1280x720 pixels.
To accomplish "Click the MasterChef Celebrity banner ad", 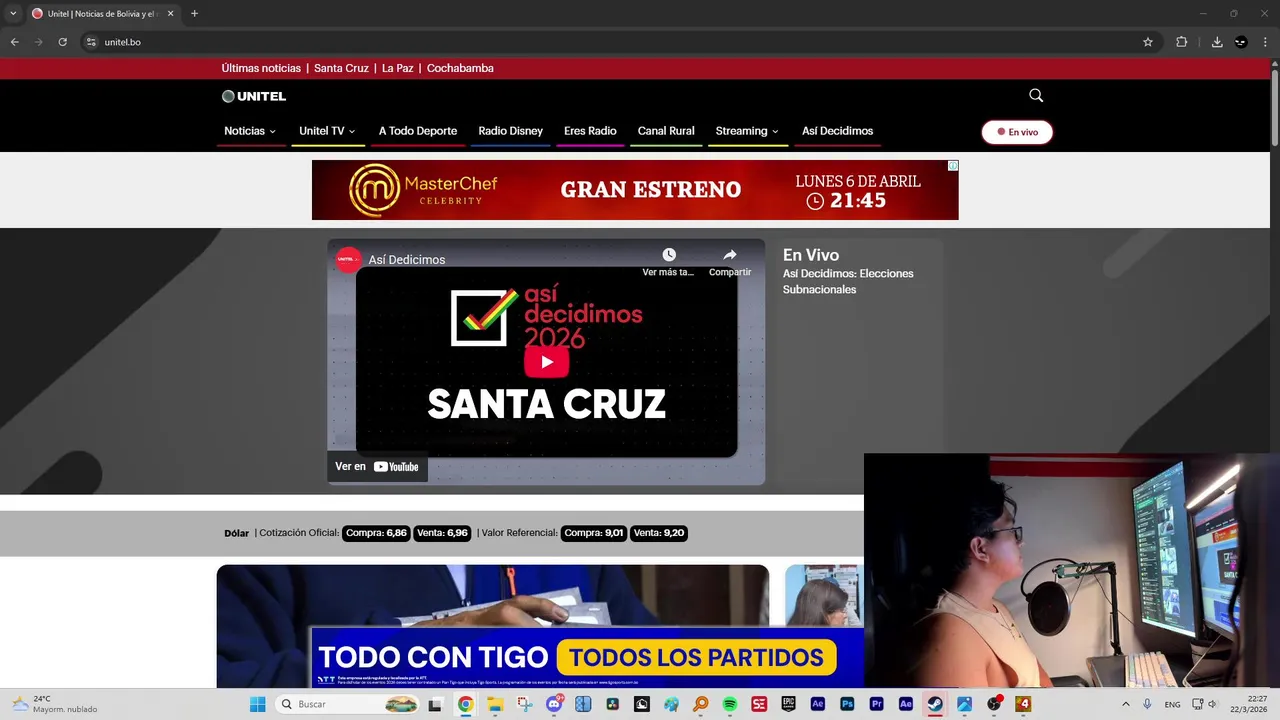I will point(635,190).
